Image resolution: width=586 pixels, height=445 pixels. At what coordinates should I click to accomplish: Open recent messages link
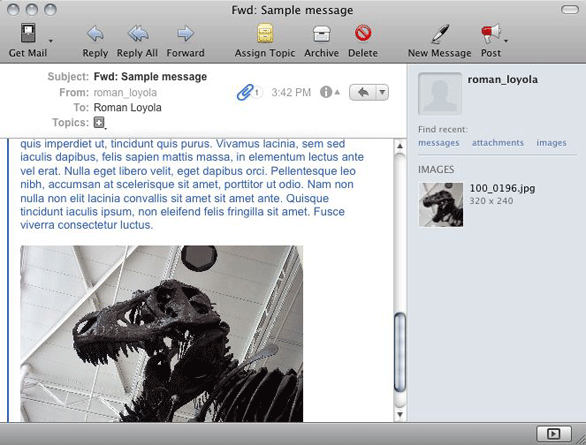439,143
